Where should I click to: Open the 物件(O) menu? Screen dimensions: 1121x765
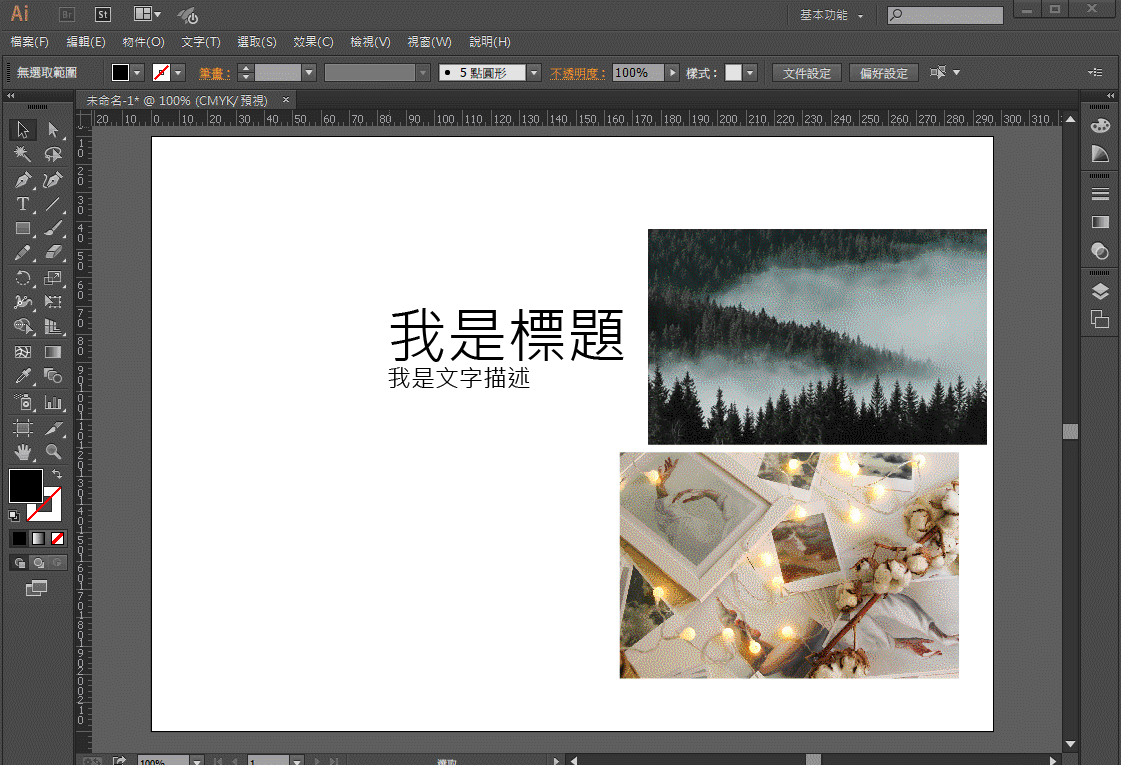coord(143,41)
